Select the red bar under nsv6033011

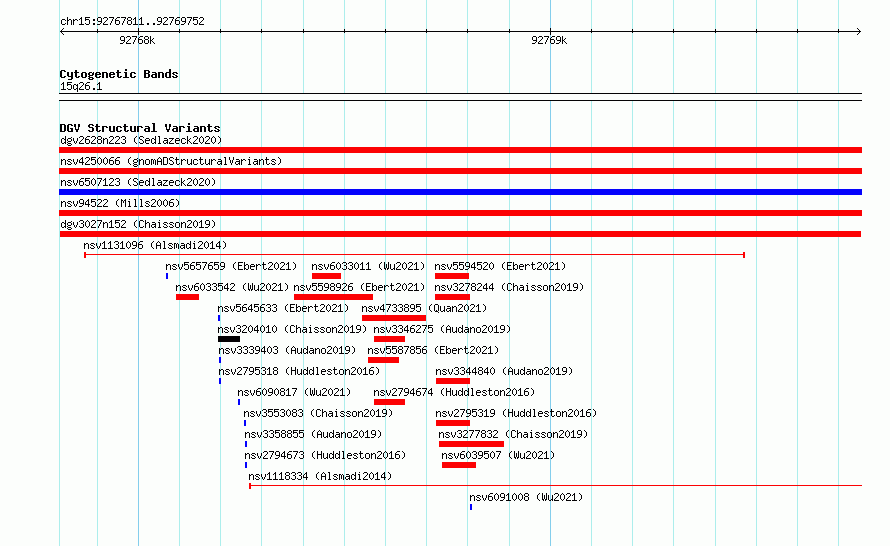(x=326, y=276)
